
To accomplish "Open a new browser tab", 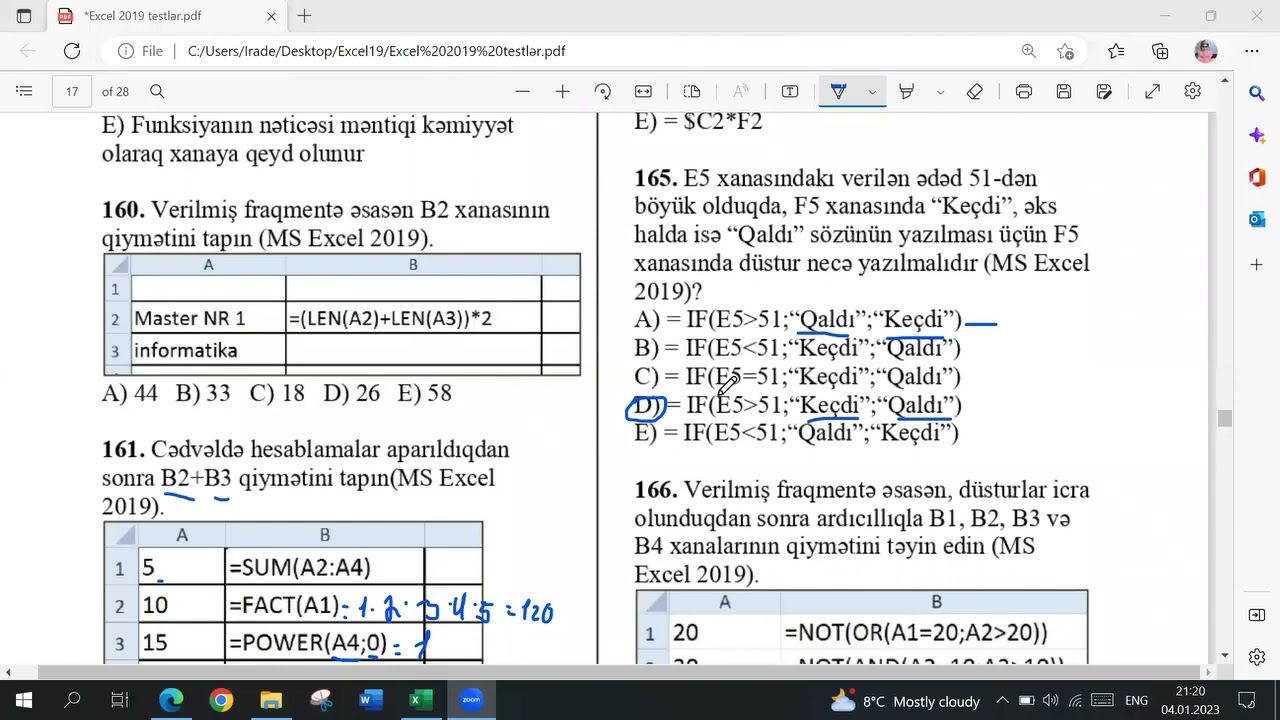I will click(304, 16).
